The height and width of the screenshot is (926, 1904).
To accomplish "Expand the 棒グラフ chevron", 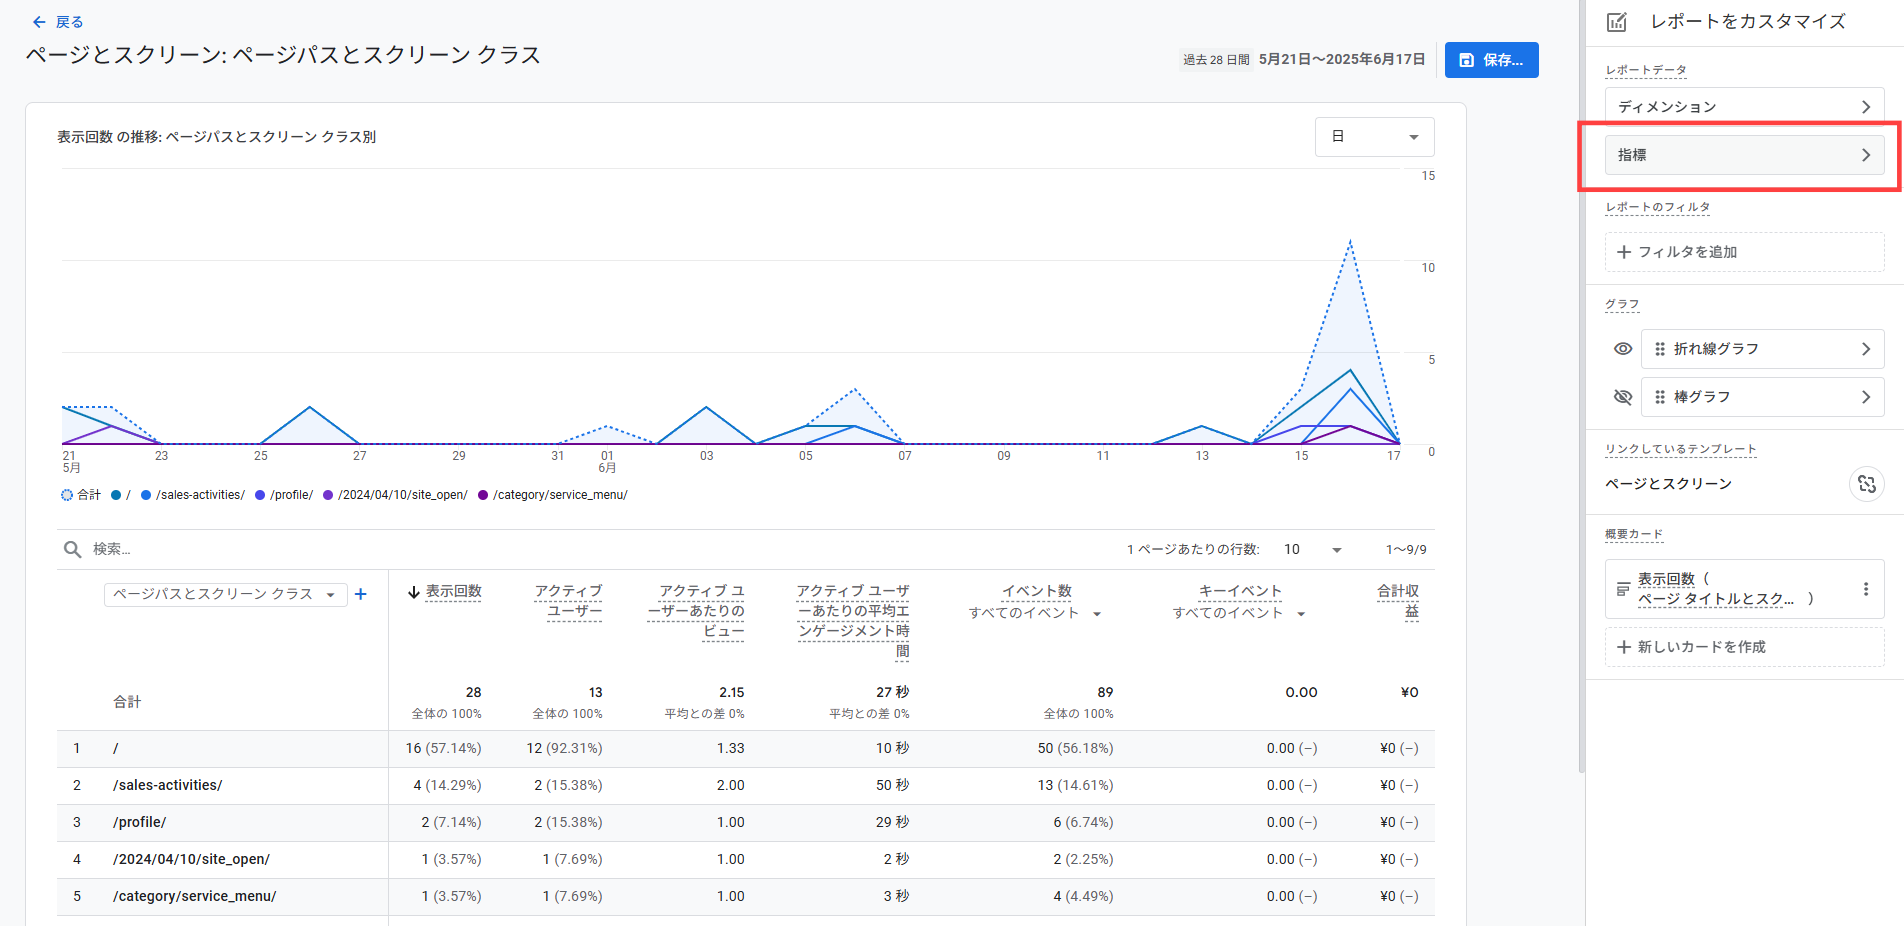I will 1866,397.
